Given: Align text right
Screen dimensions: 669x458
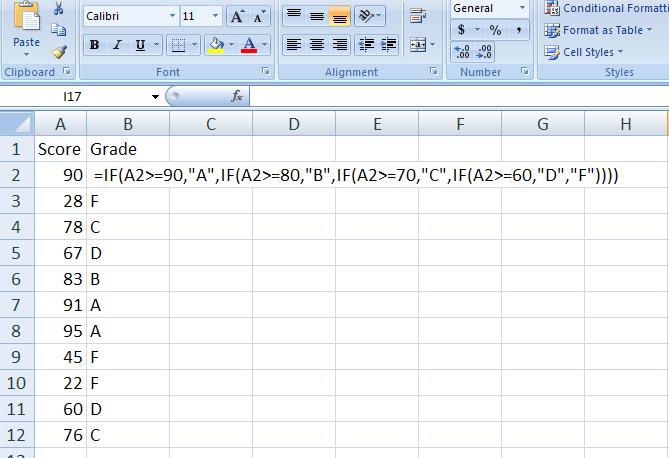Looking at the screenshot, I should pos(340,45).
